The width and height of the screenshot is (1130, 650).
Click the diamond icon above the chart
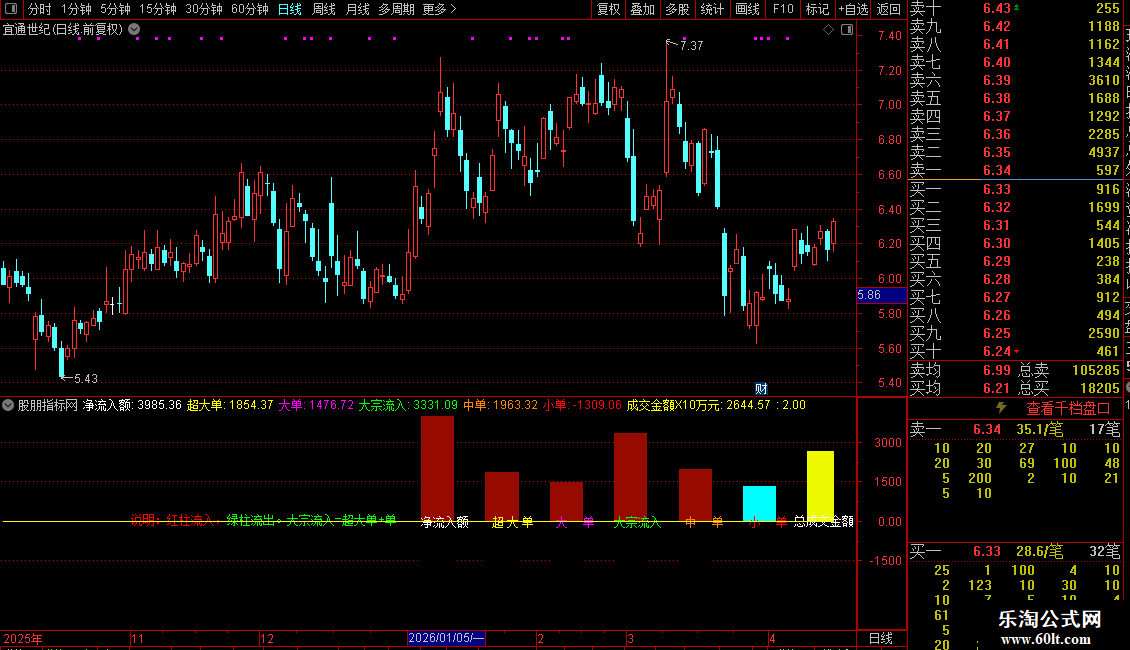coord(828,30)
